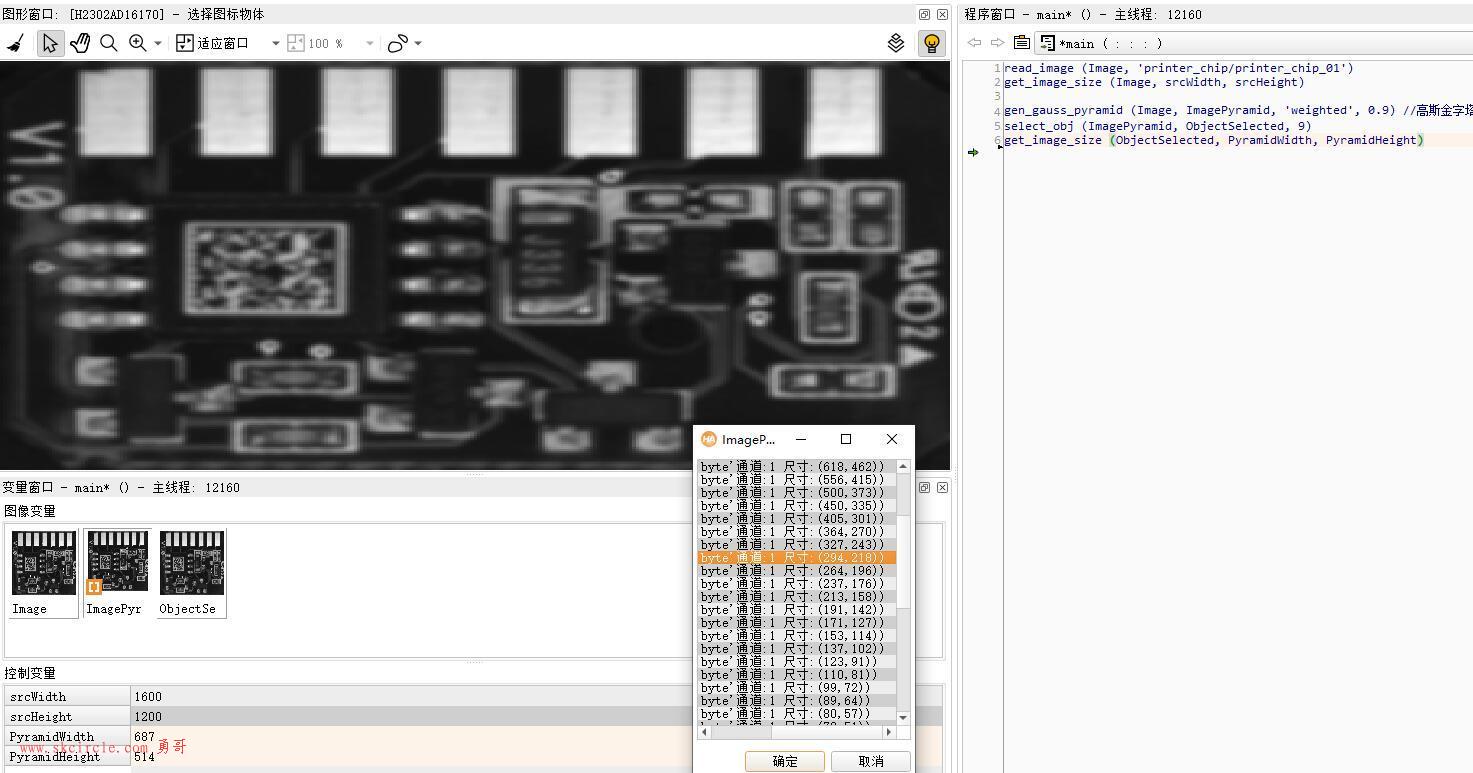The width and height of the screenshot is (1473, 773).
Task: Select the Image variable thumbnail
Action: [x=44, y=573]
